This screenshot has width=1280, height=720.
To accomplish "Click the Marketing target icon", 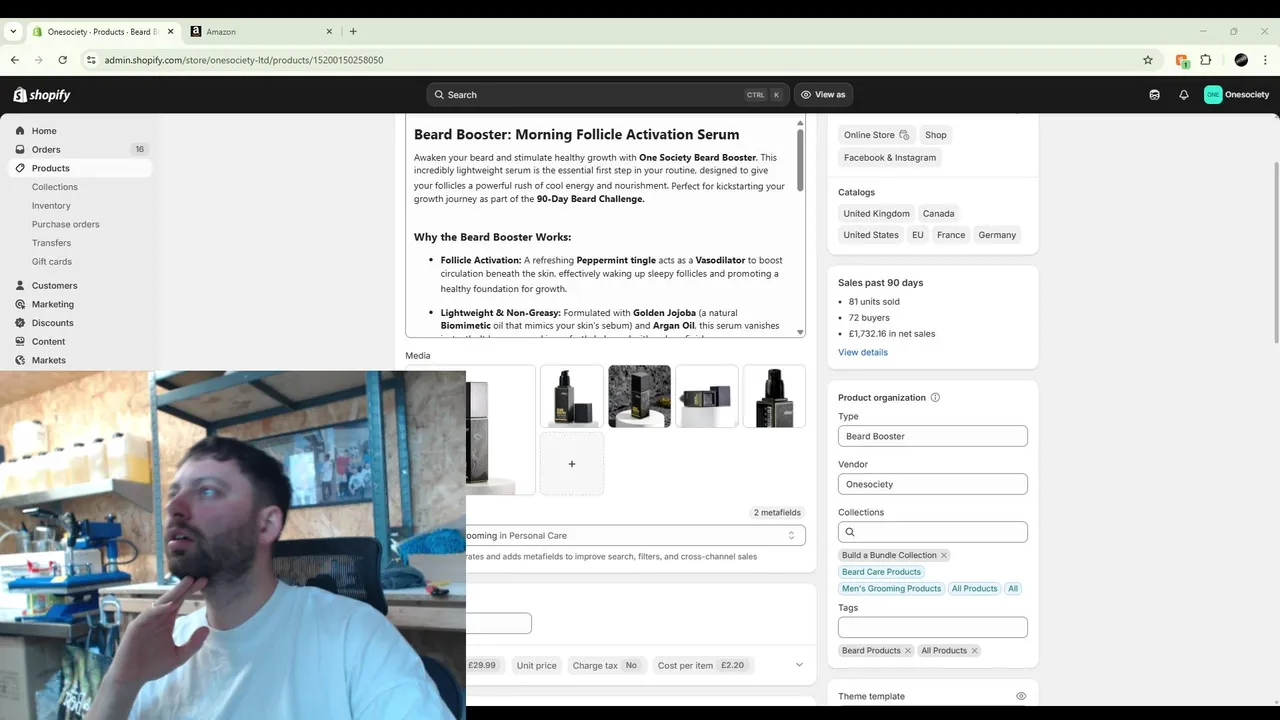I will pos(20,304).
